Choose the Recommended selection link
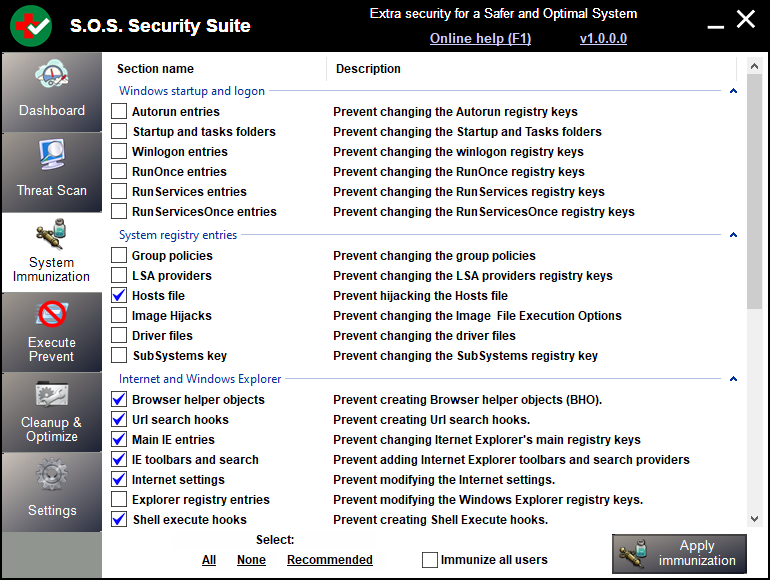Screen dimensions: 770x580 click(330, 560)
